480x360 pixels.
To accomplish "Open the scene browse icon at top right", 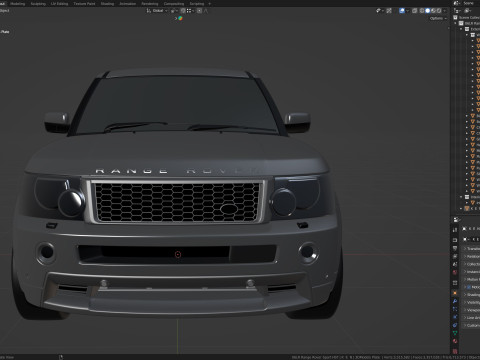I will pyautogui.click(x=457, y=3).
